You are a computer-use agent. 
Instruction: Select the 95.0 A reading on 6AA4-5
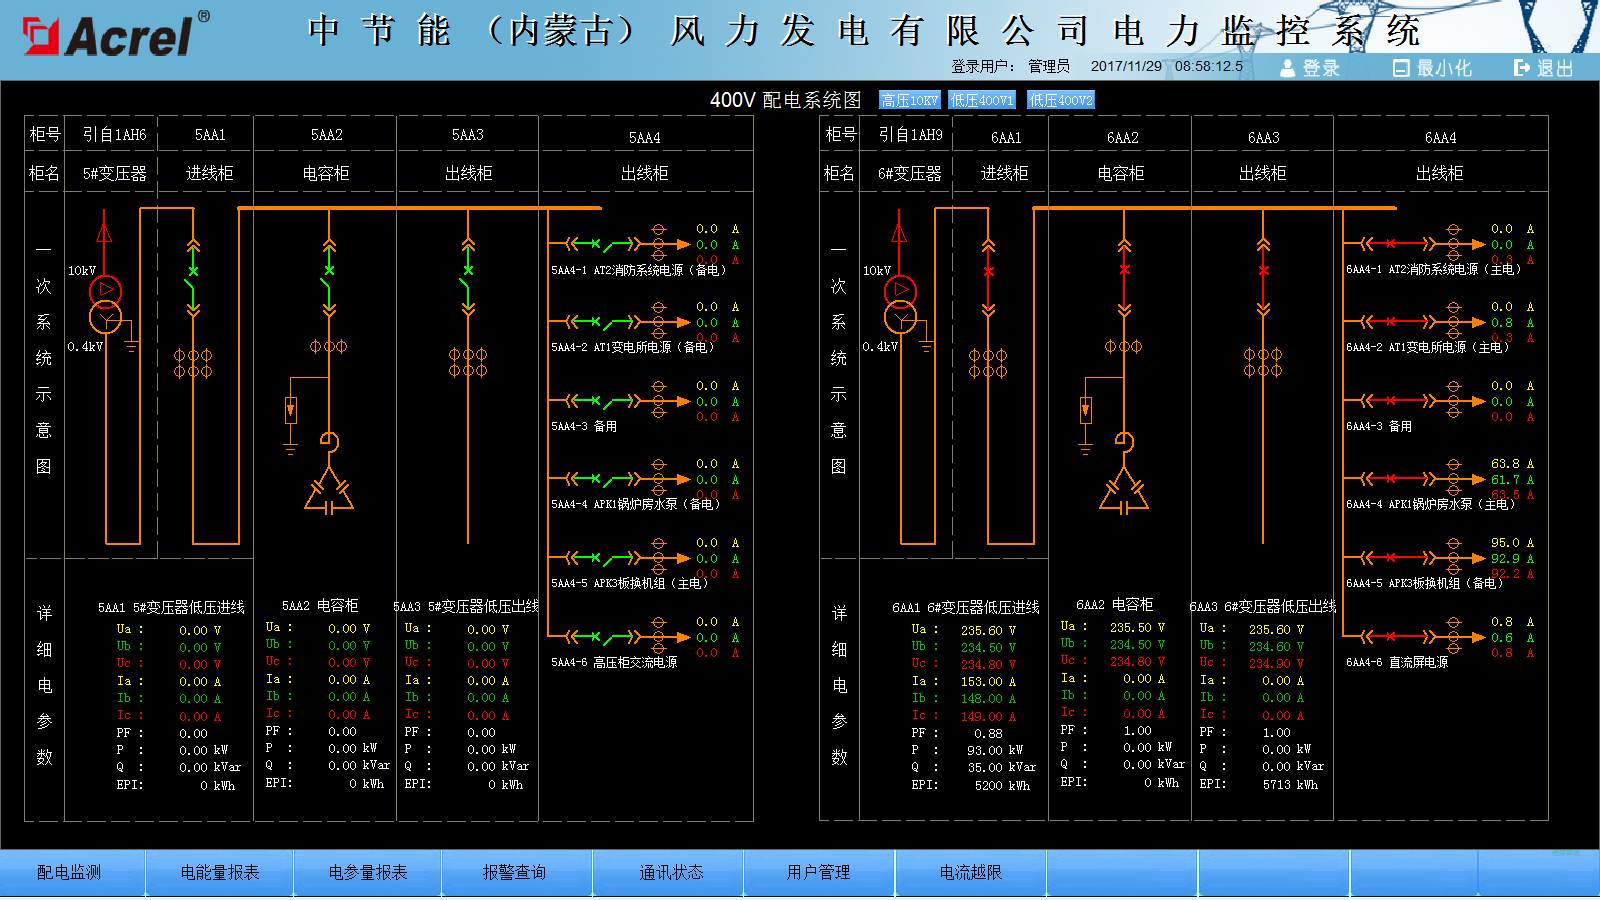[1512, 543]
